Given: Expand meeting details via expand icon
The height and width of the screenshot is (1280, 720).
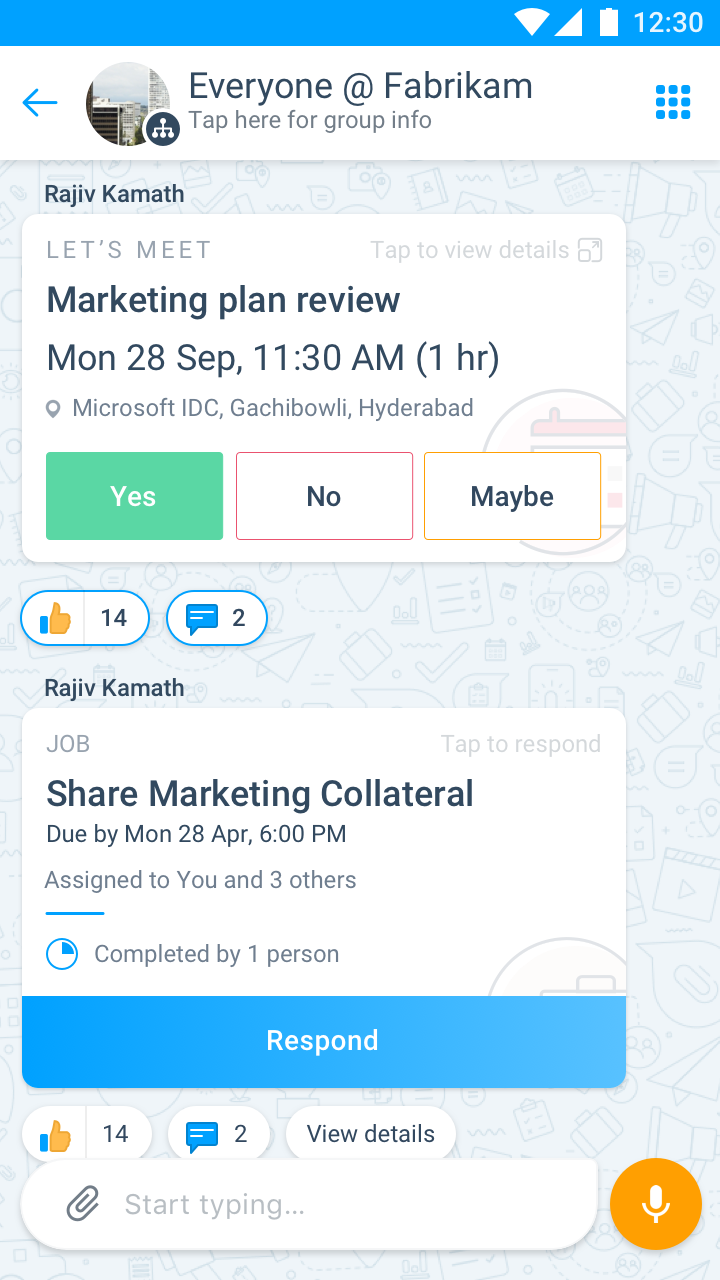Looking at the screenshot, I should point(590,250).
